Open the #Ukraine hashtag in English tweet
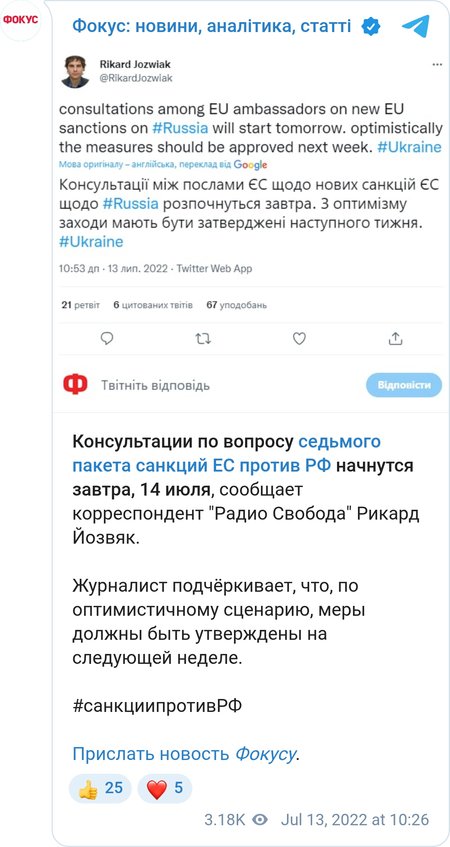 point(409,147)
